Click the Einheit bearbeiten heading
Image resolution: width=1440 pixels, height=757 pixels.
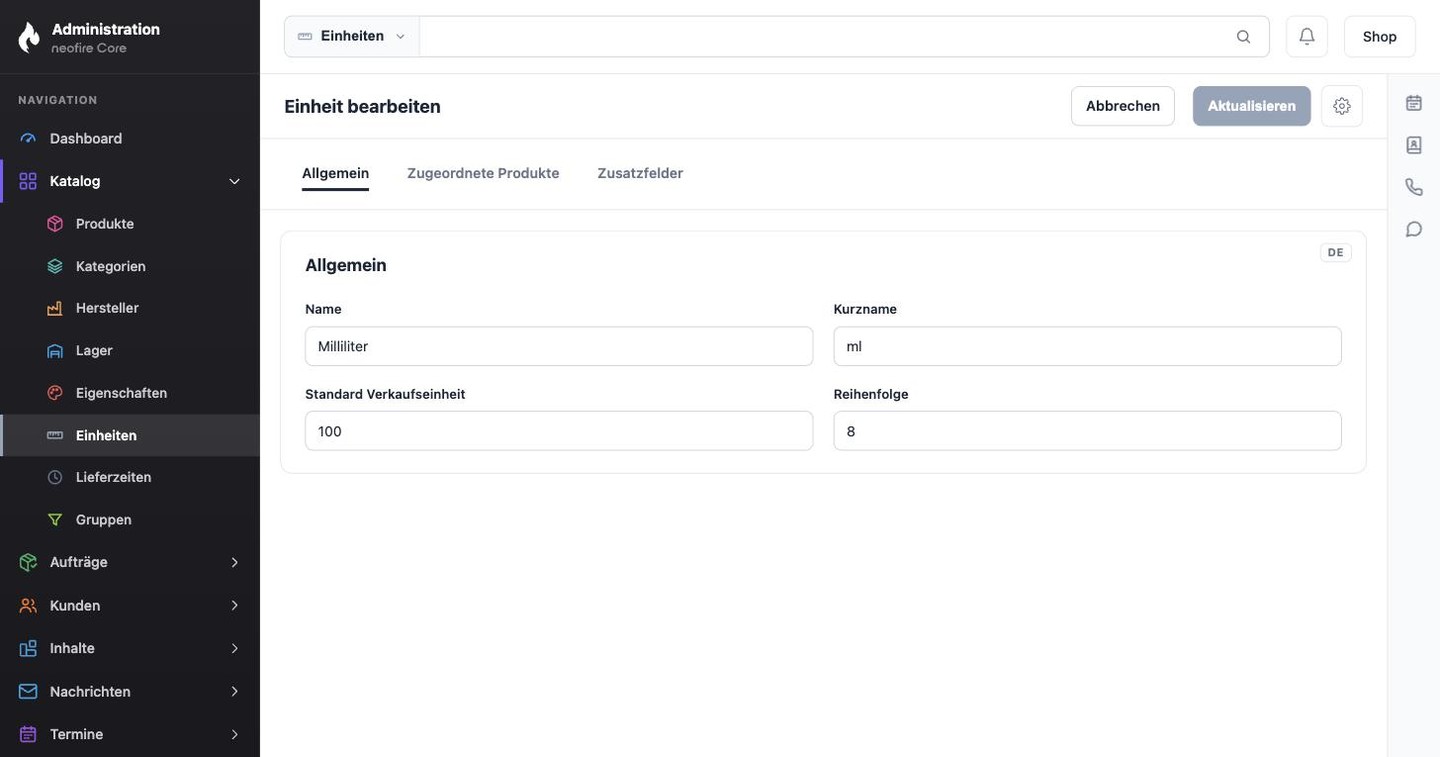(x=362, y=106)
